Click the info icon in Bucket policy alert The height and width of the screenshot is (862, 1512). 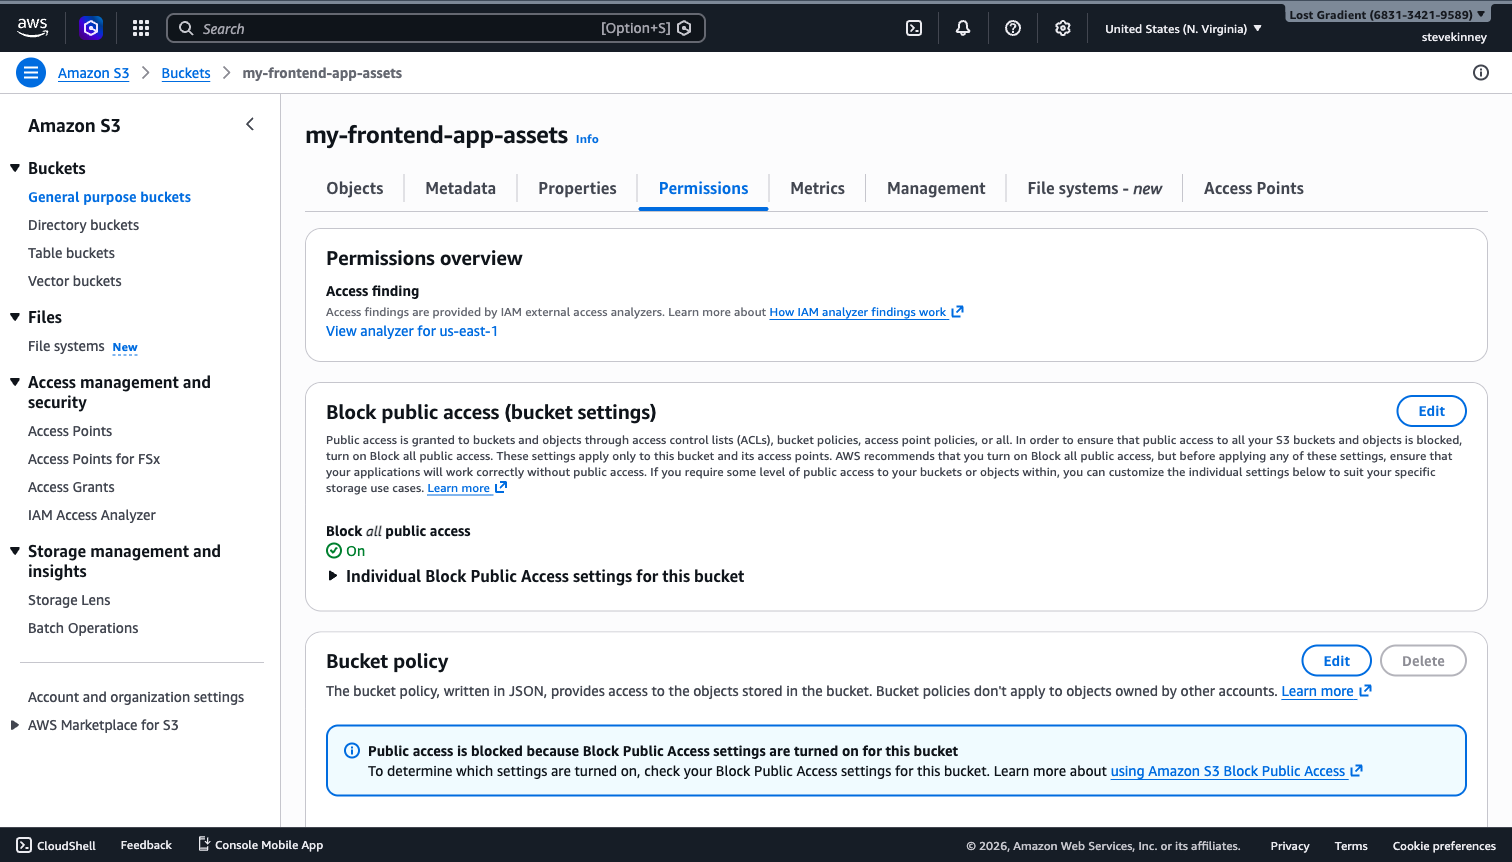352,750
